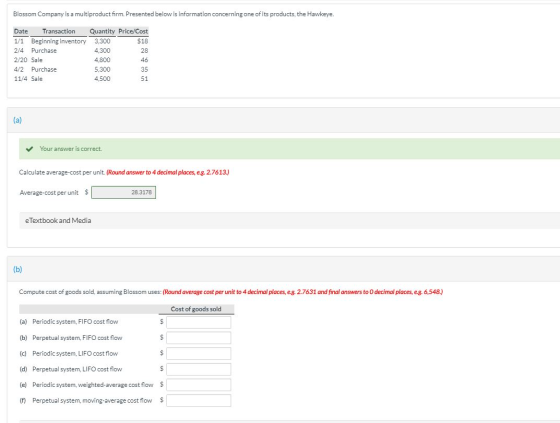Click the Price/Cost column header
The width and height of the screenshot is (560, 423).
click(133, 31)
